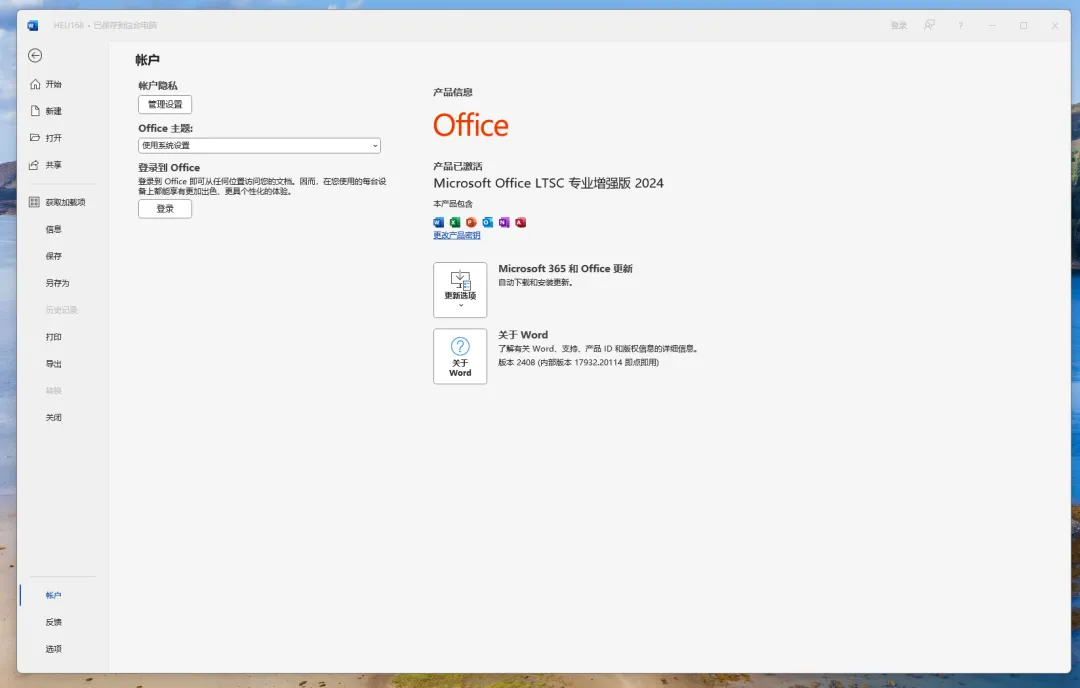
Task: Click the 产品信息 heading
Action: click(x=453, y=92)
